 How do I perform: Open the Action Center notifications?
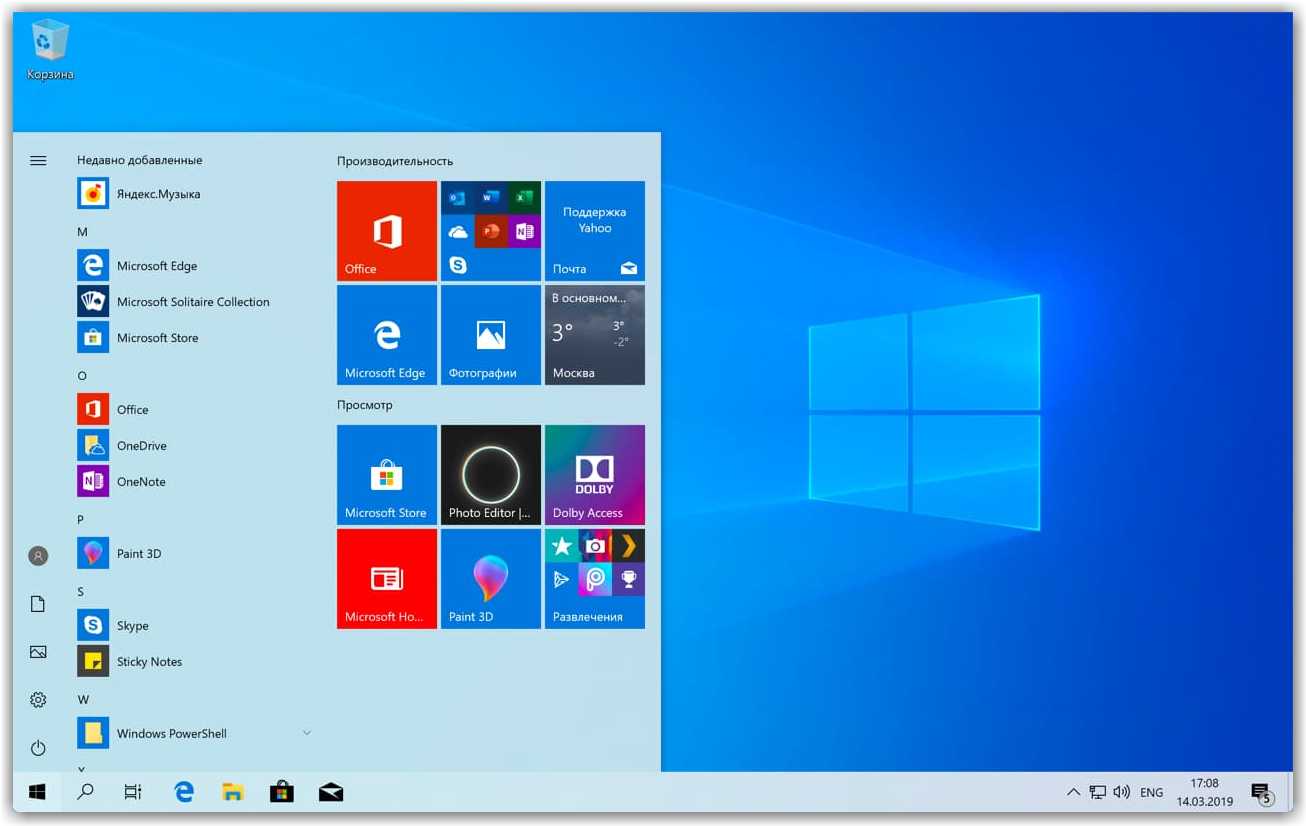point(1262,793)
